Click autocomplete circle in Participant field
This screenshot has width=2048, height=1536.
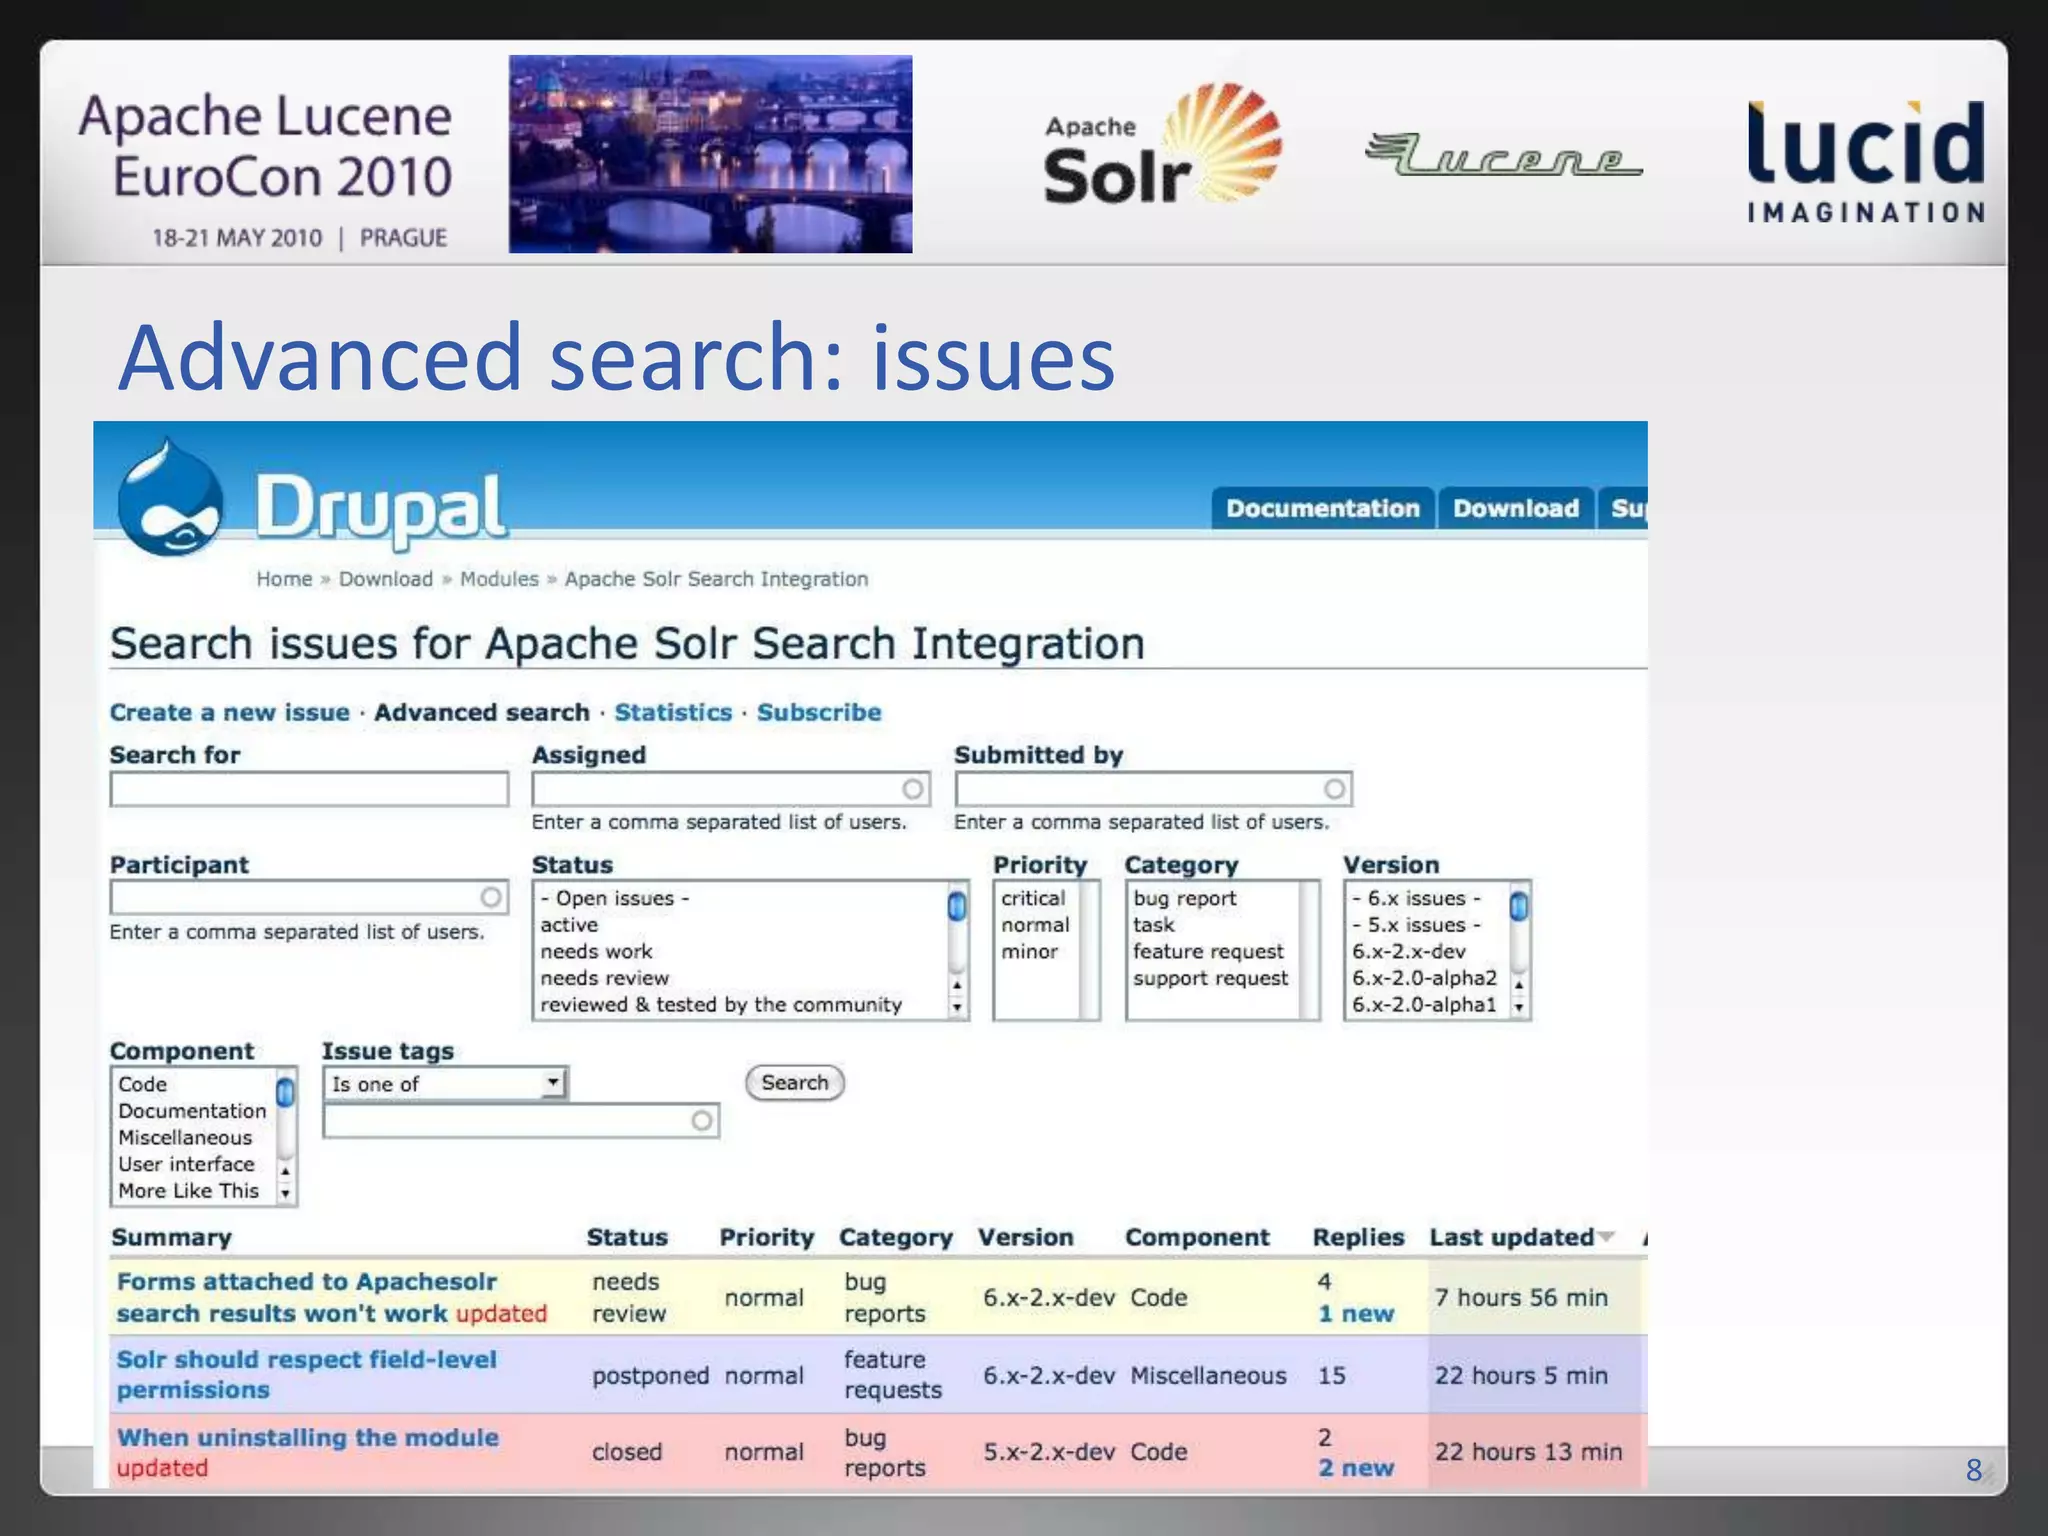[491, 897]
